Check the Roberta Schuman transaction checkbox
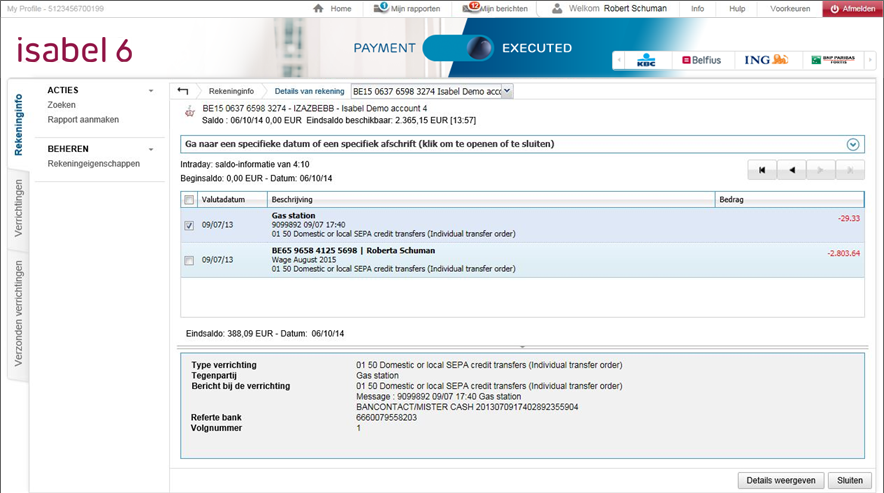 (190, 260)
